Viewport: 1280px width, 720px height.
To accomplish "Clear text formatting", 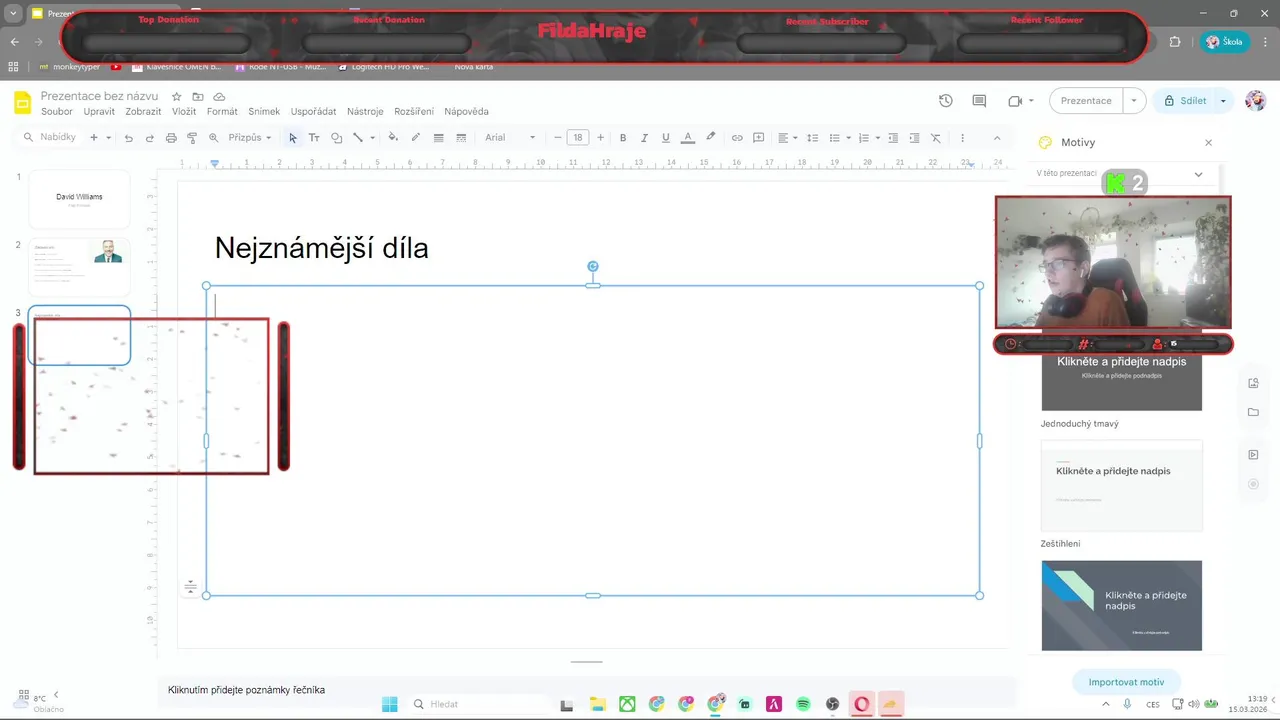I will point(936,138).
